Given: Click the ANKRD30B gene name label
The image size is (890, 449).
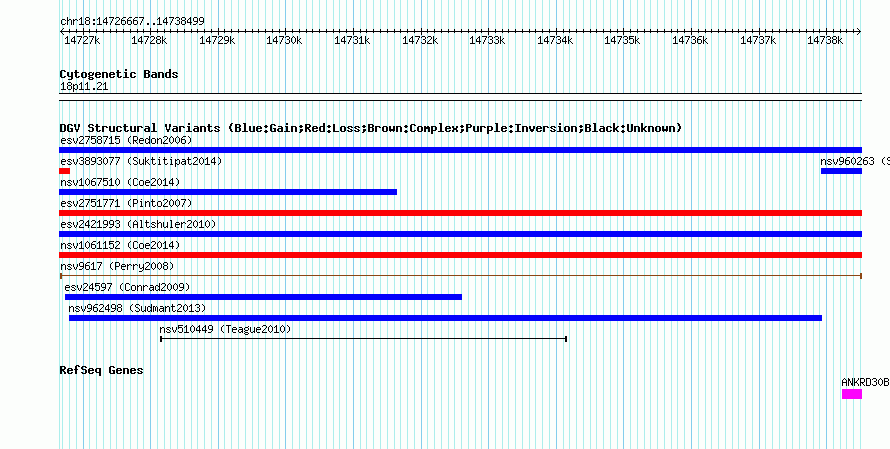Looking at the screenshot, I should [865, 383].
